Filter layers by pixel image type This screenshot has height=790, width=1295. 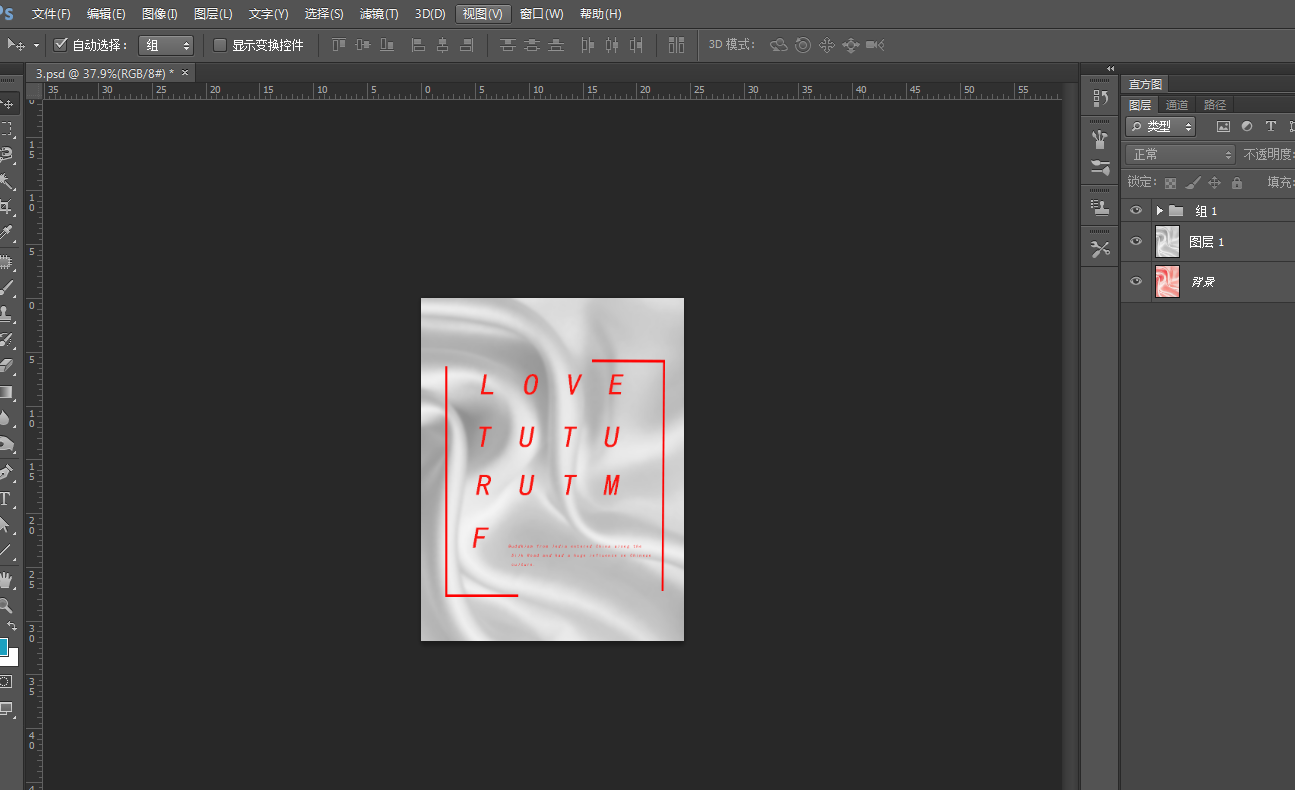click(1222, 127)
